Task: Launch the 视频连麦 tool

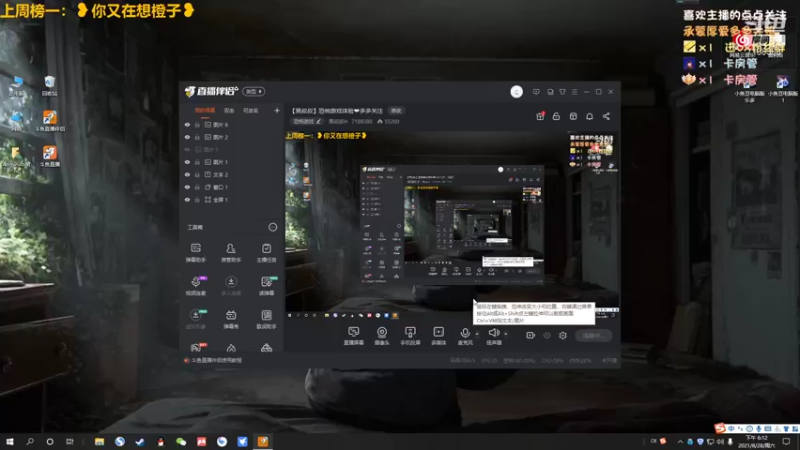Action: click(x=195, y=286)
